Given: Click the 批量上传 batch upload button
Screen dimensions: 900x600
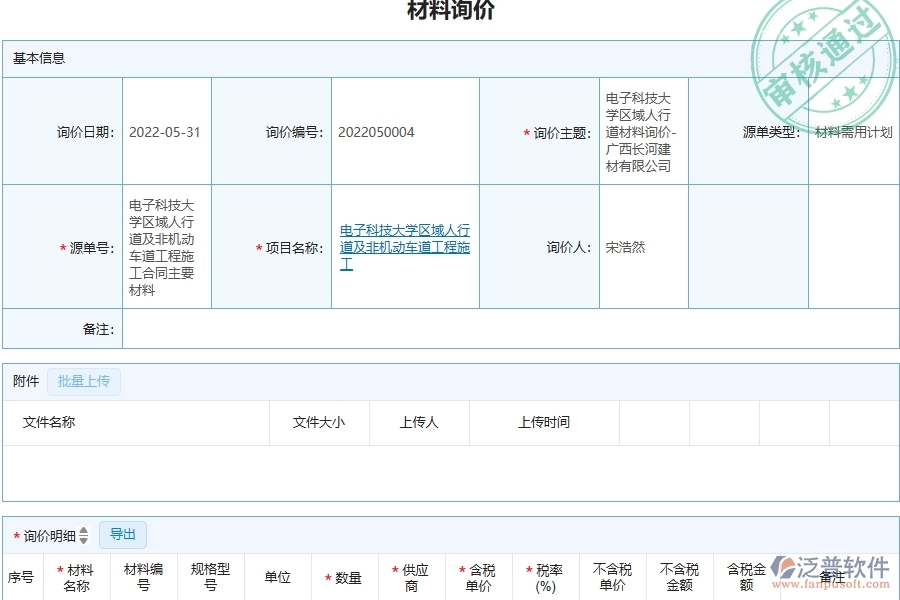Looking at the screenshot, I should click(x=84, y=382).
